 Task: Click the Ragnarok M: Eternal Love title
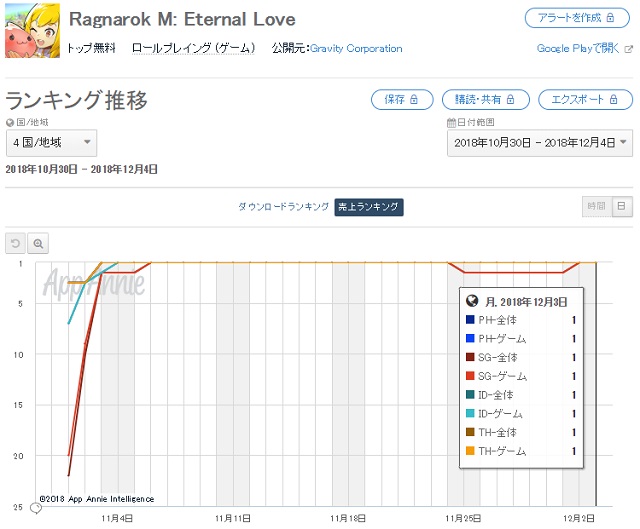pos(182,19)
